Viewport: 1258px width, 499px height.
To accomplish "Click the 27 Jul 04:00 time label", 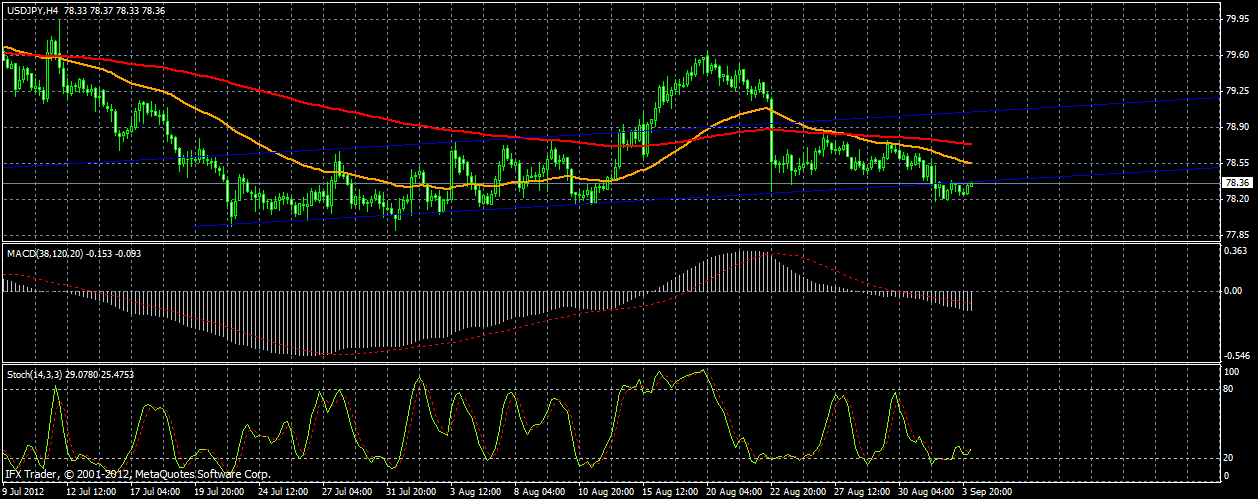I will coord(346,492).
